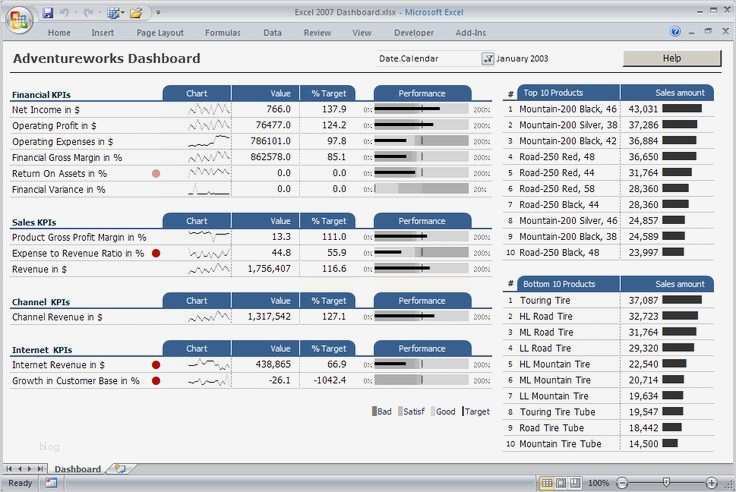Click the Sales KPIs Performance header
The image size is (736, 492).
point(422,221)
